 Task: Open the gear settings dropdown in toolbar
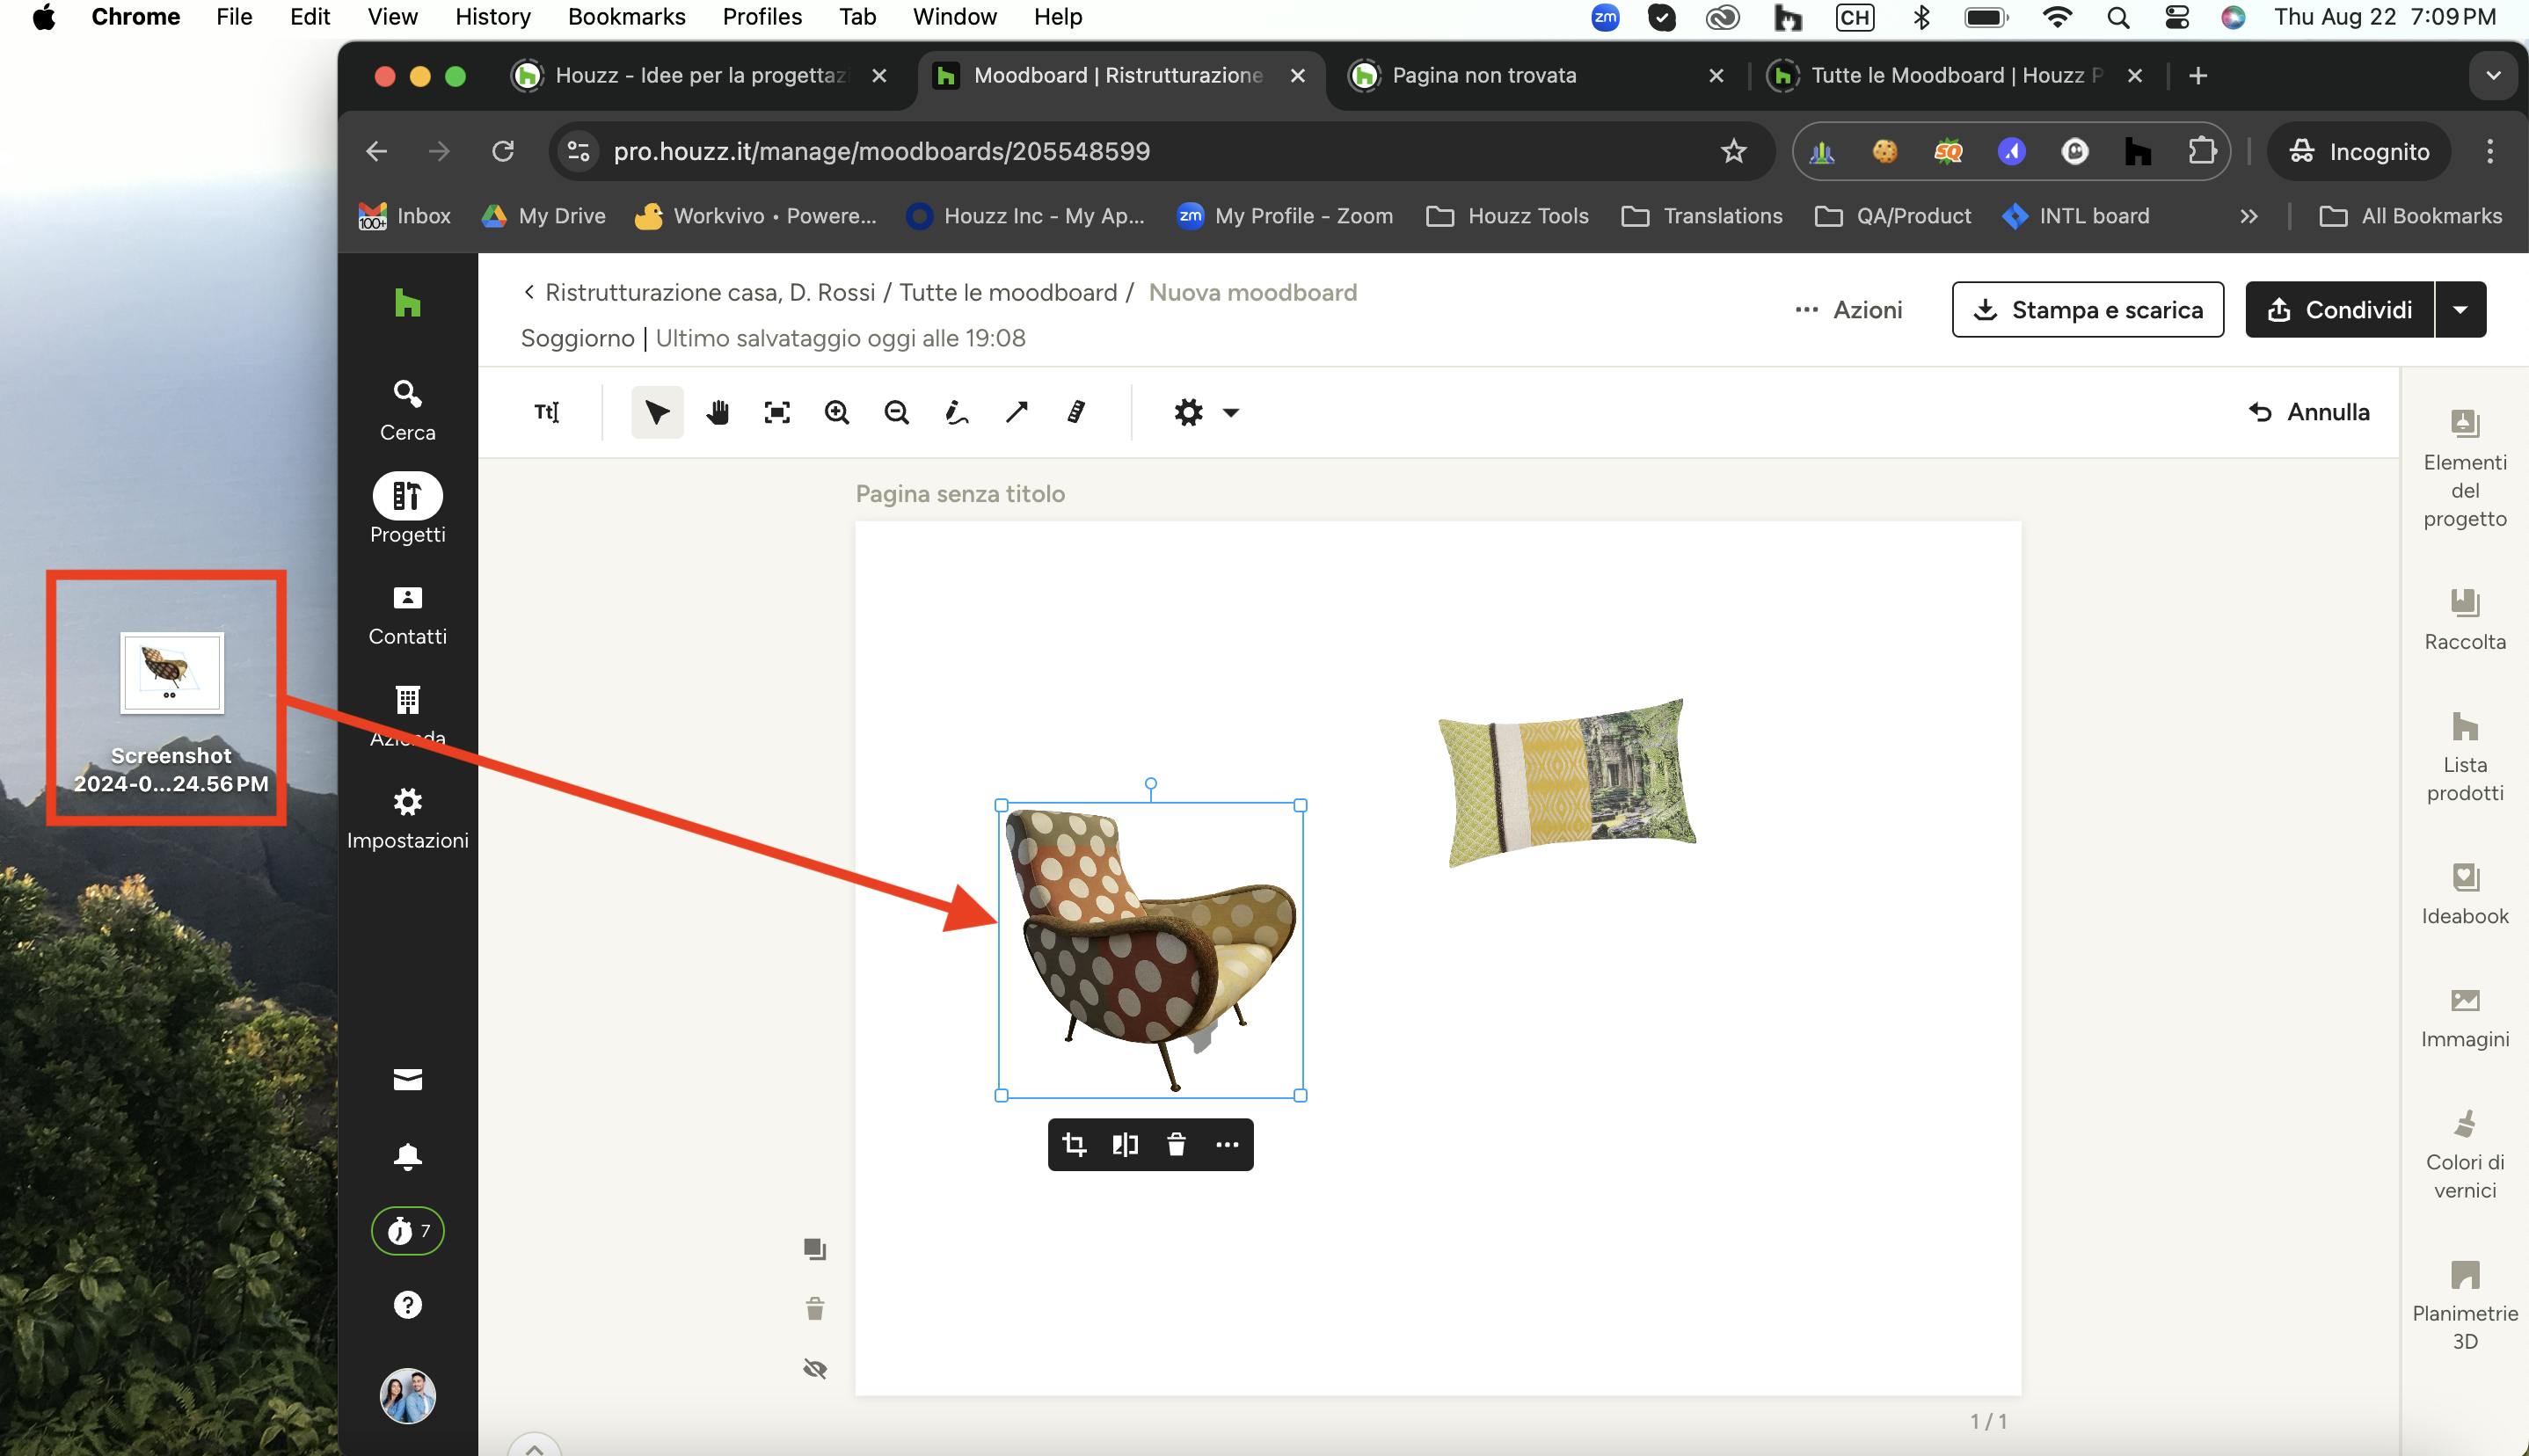point(1206,412)
